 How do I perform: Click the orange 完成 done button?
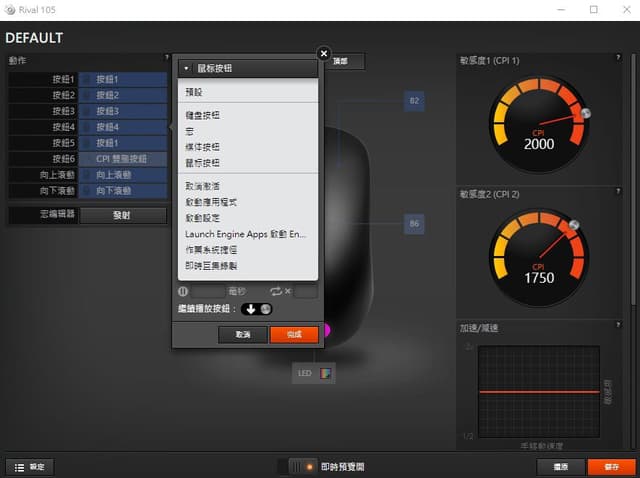pos(294,335)
